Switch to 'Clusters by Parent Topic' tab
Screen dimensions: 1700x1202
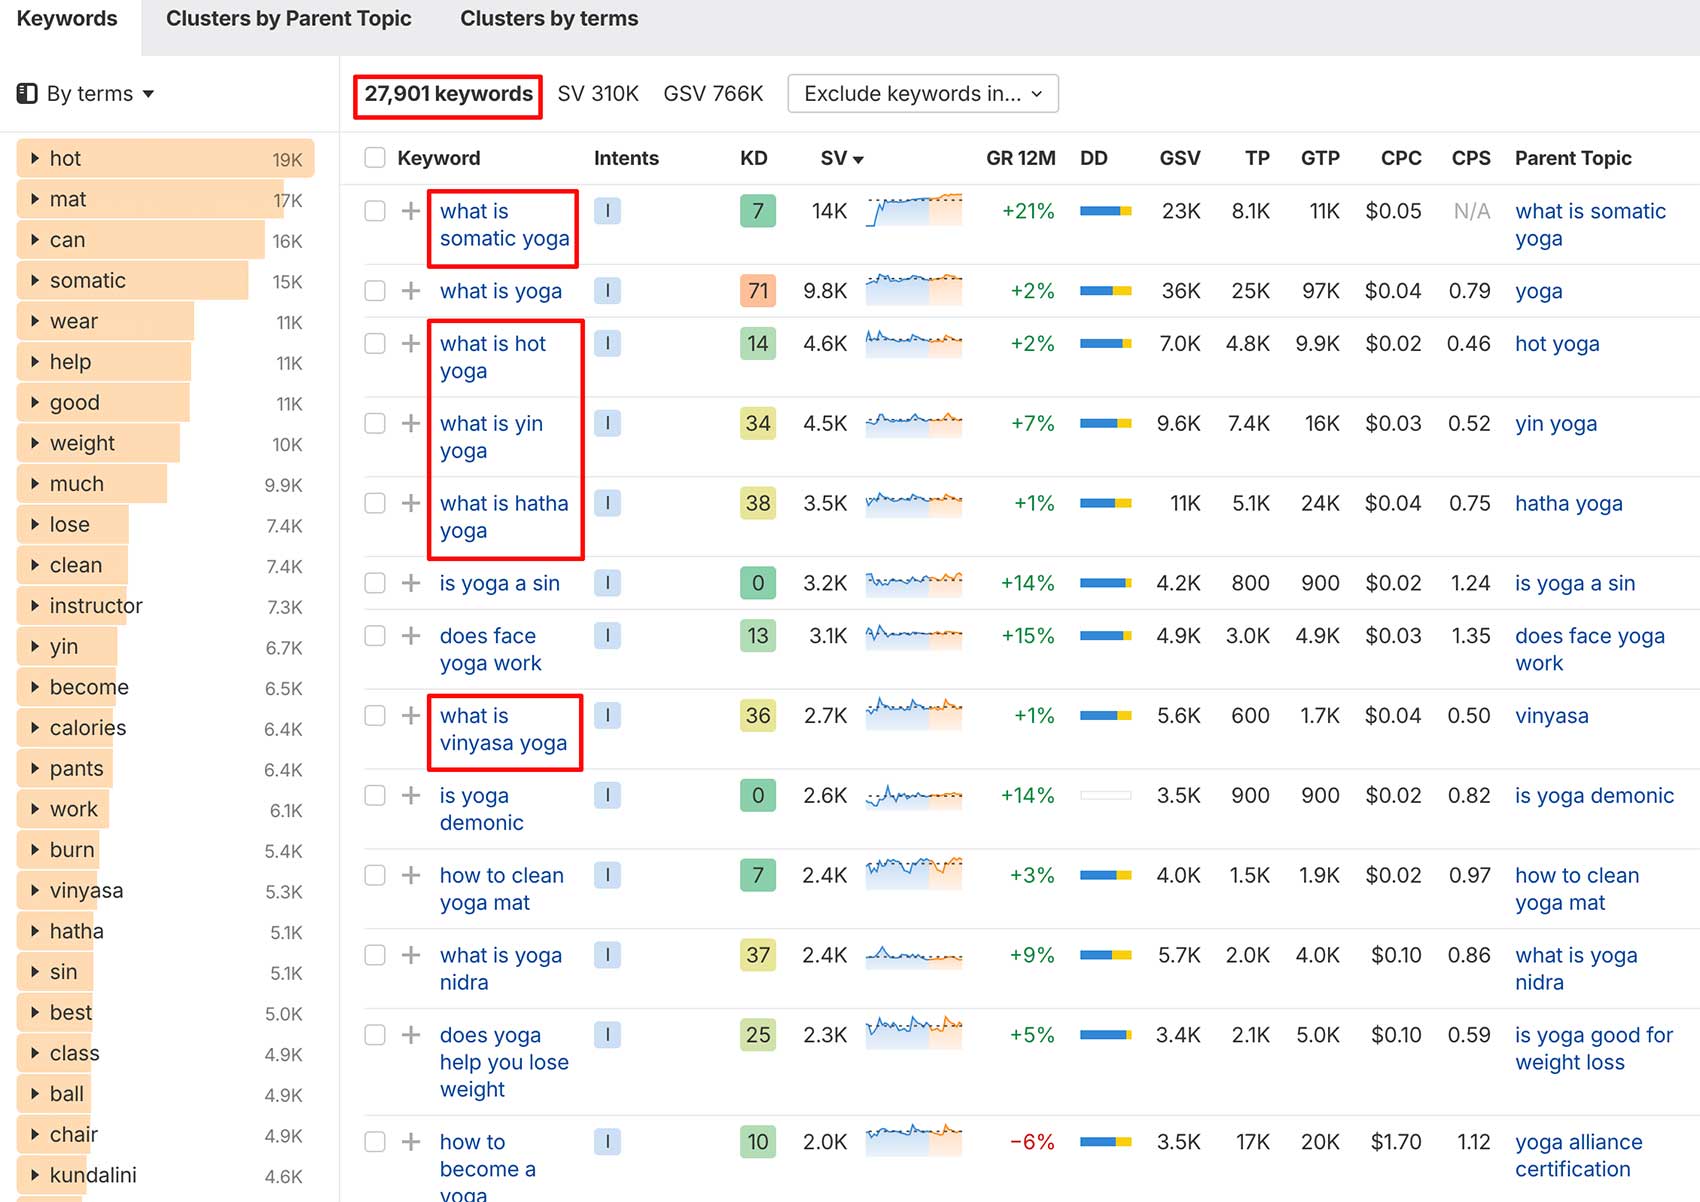[x=288, y=19]
